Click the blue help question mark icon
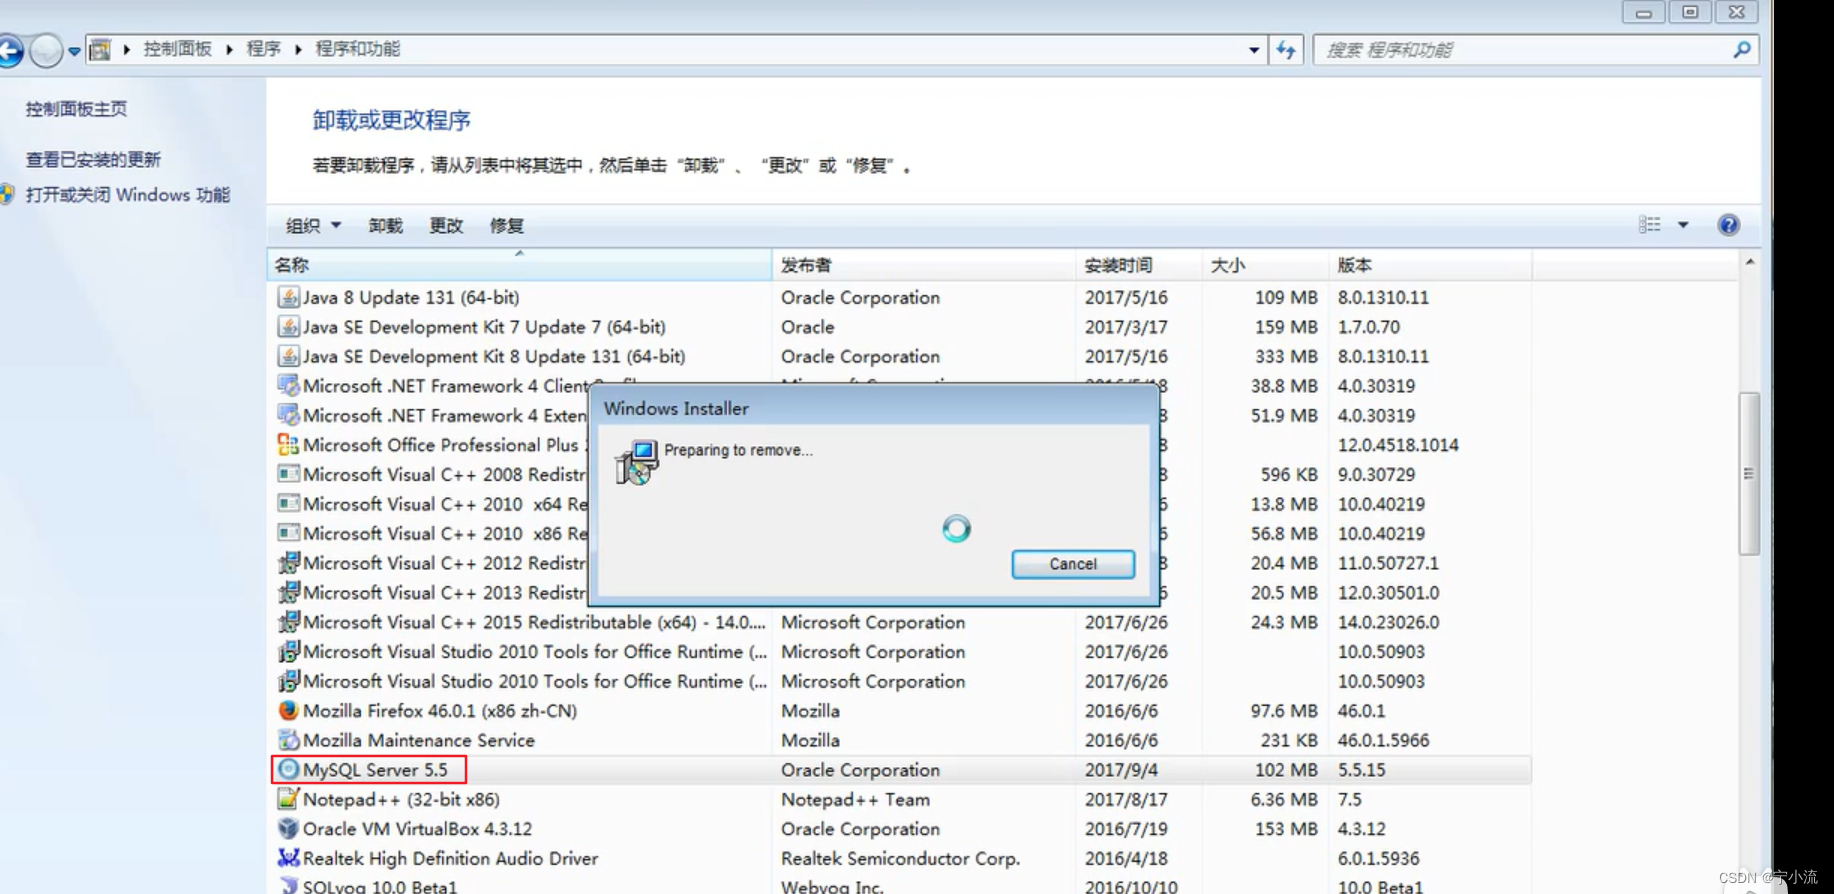The height and width of the screenshot is (894, 1834). (x=1728, y=225)
